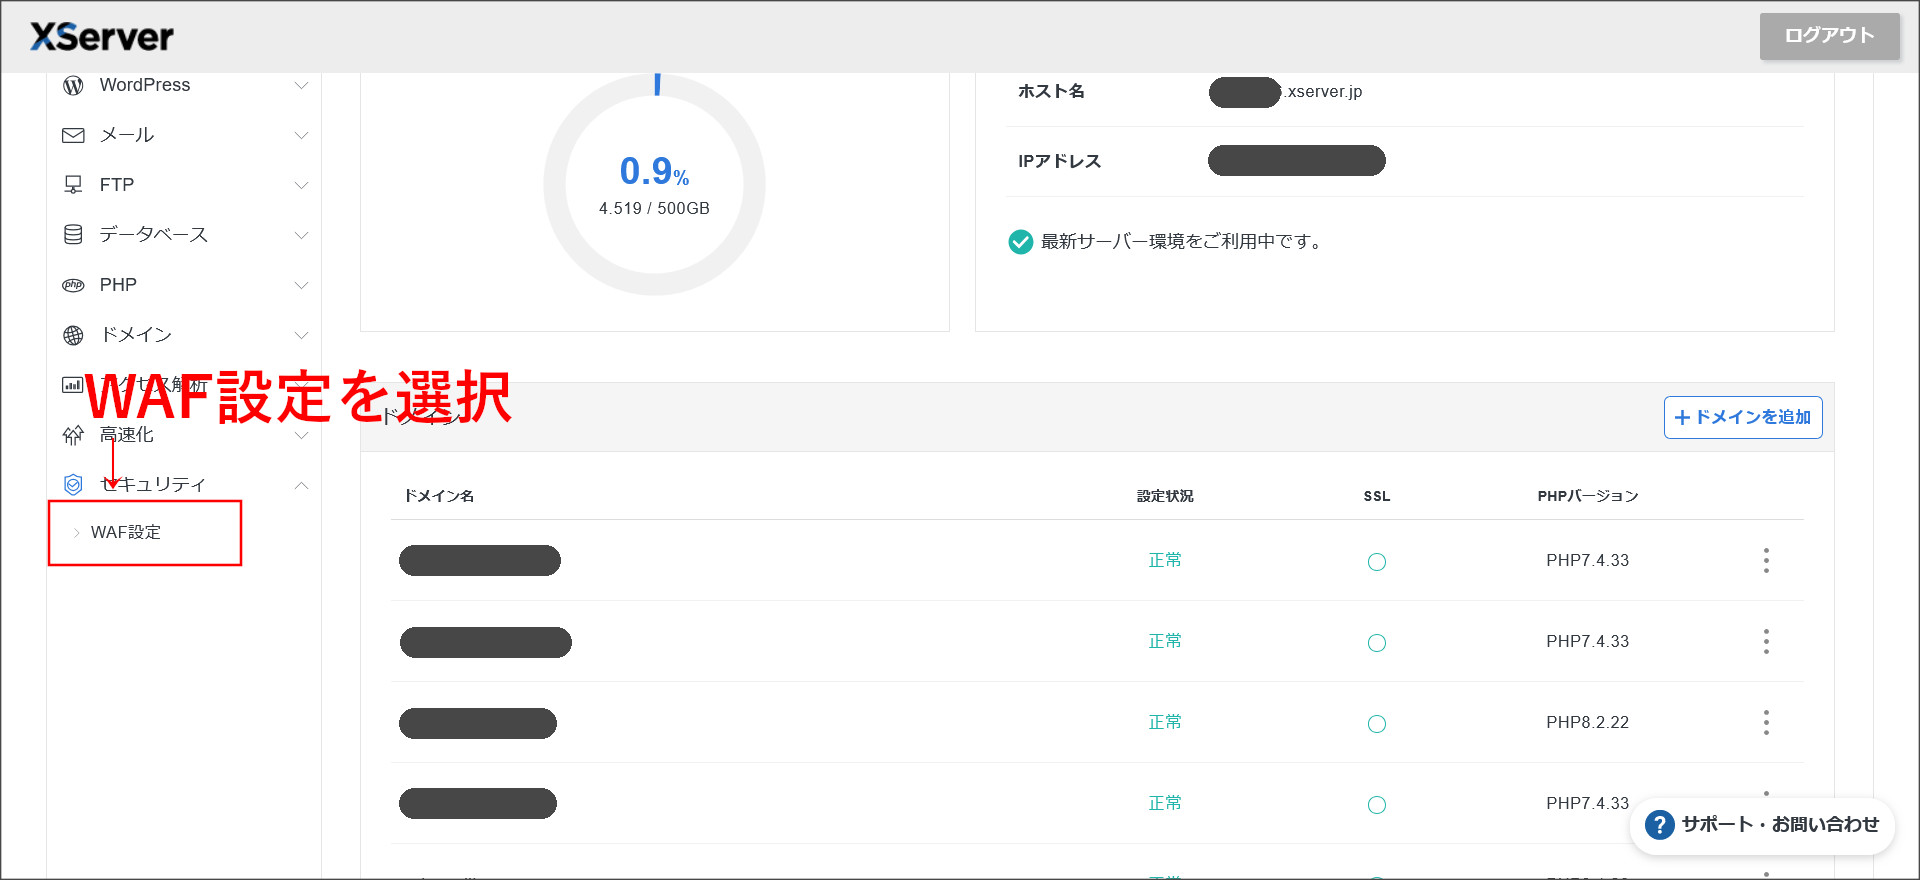This screenshot has width=1920, height=880.
Task: Click the security shield icon
Action: point(73,485)
